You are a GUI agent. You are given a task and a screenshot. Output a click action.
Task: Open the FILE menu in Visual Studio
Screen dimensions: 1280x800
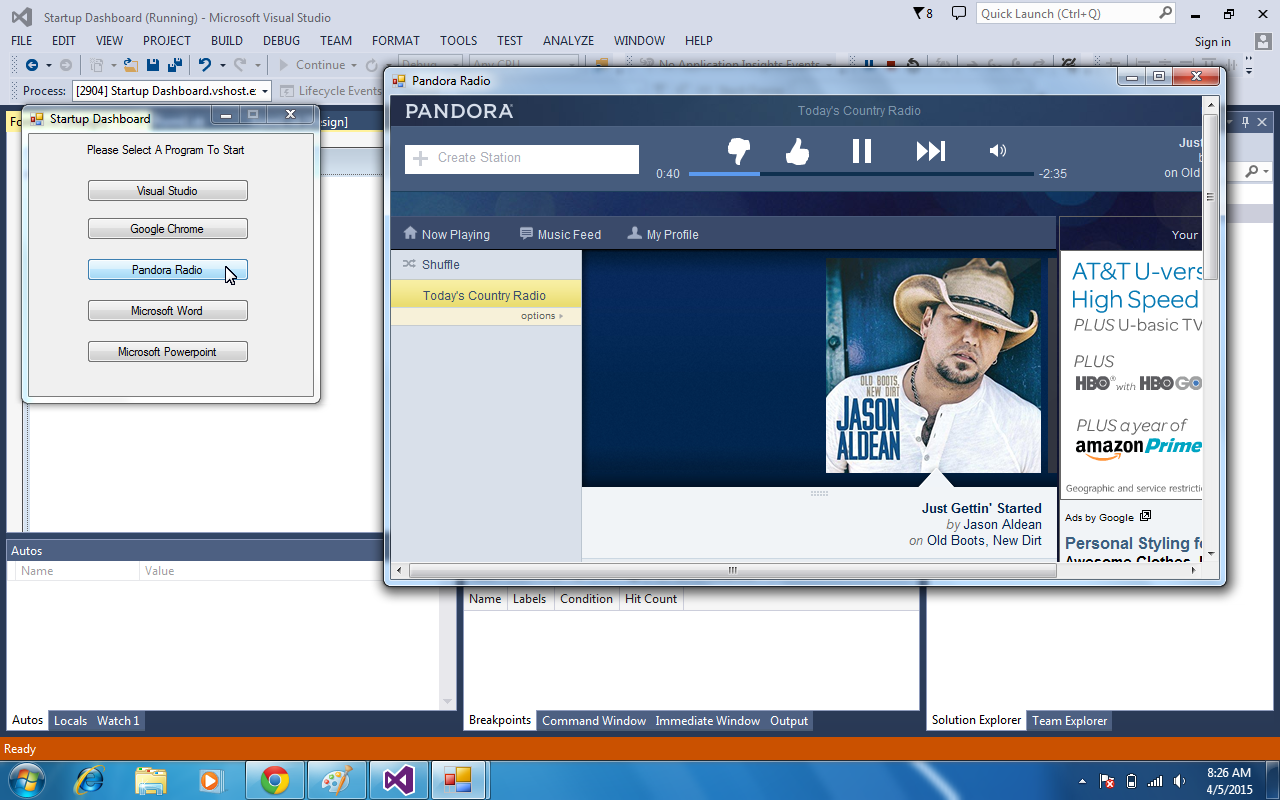click(x=21, y=41)
